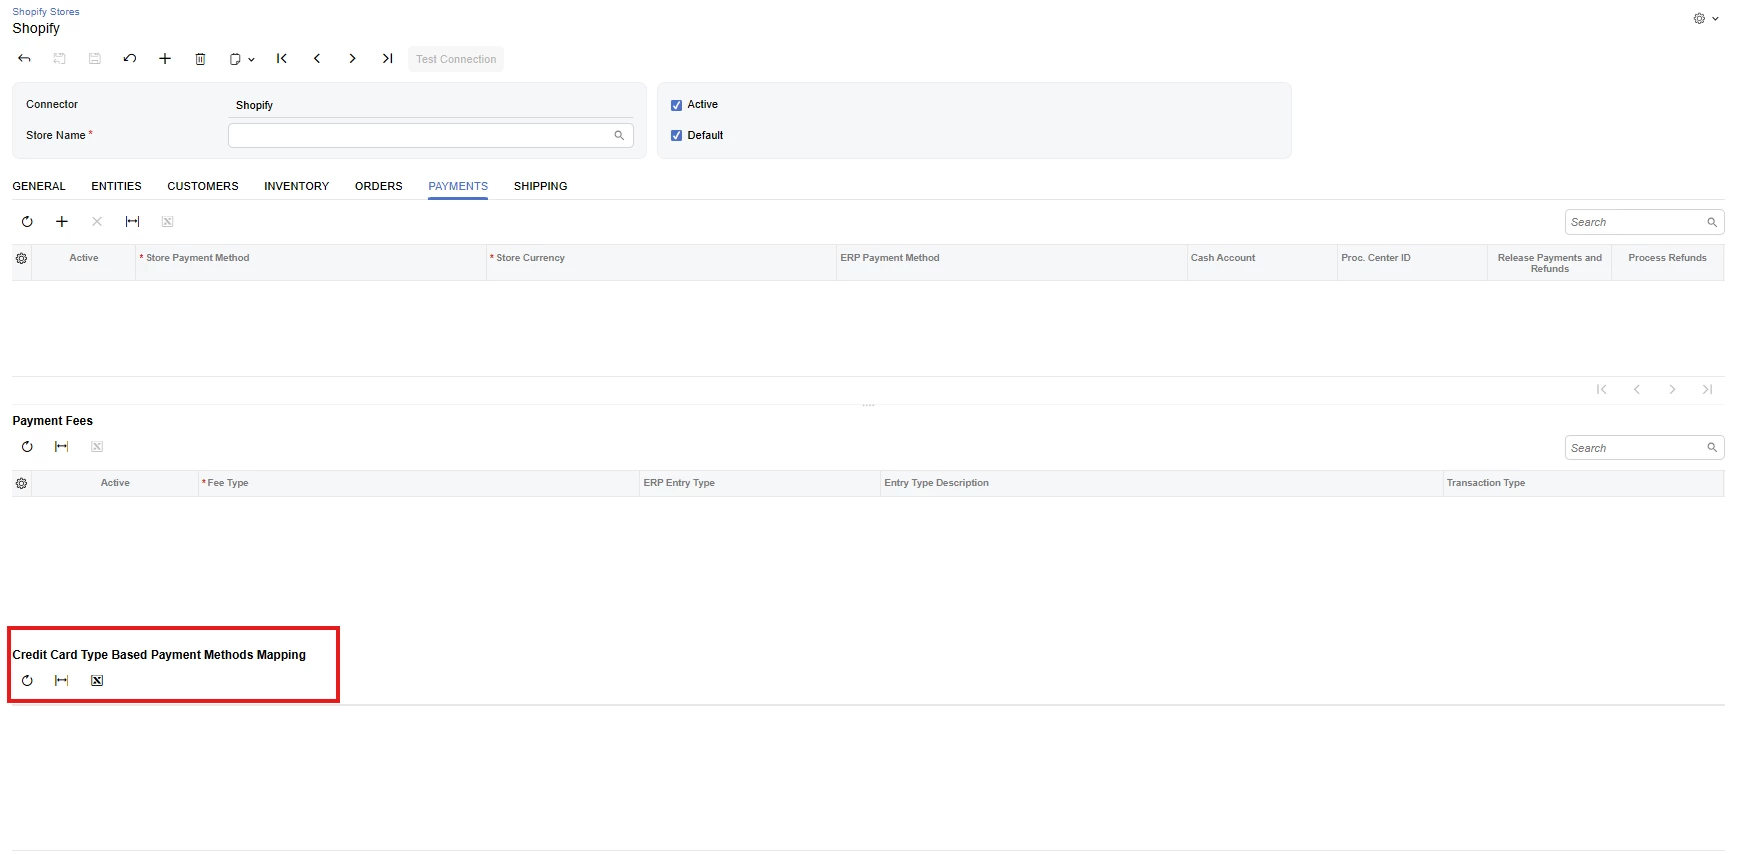
Task: Add a new store record with plus icon
Action: click(x=165, y=59)
